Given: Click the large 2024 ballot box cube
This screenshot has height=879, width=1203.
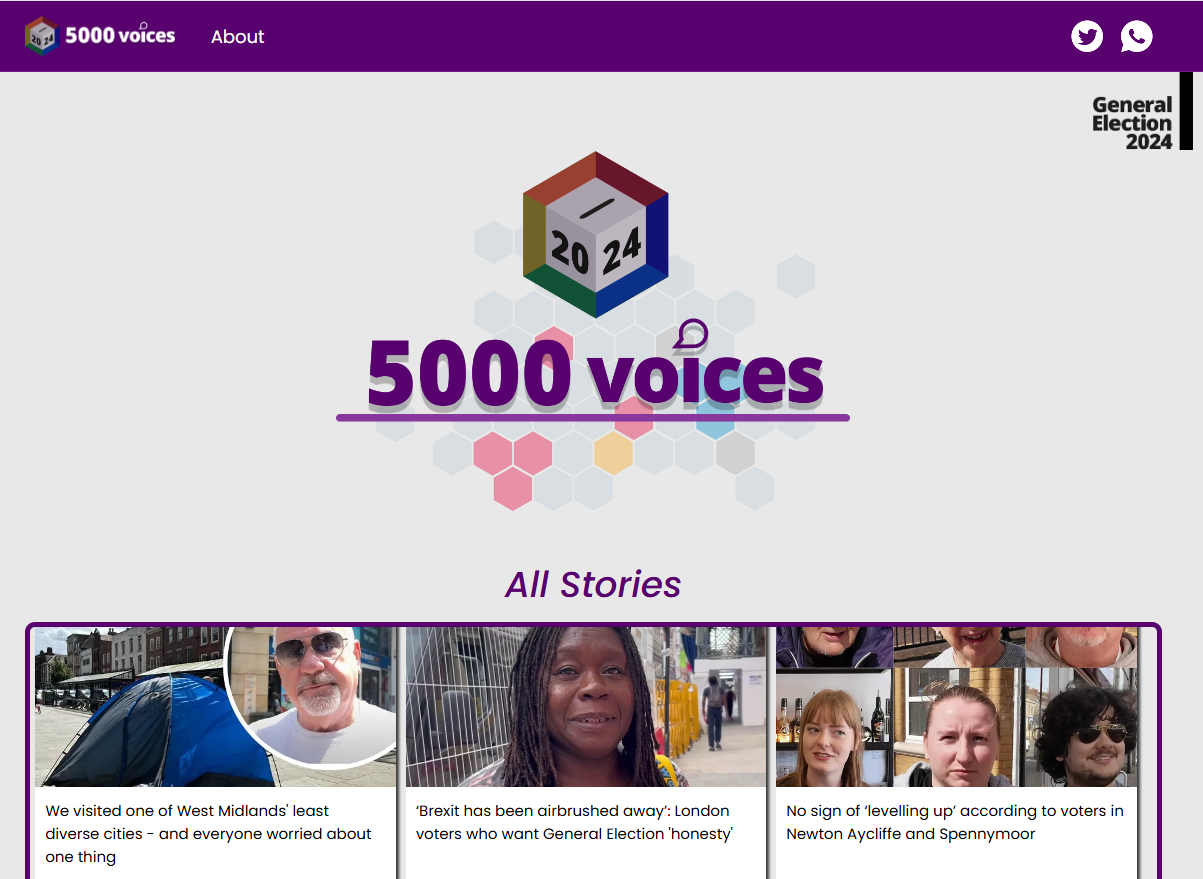Looking at the screenshot, I should pyautogui.click(x=596, y=235).
